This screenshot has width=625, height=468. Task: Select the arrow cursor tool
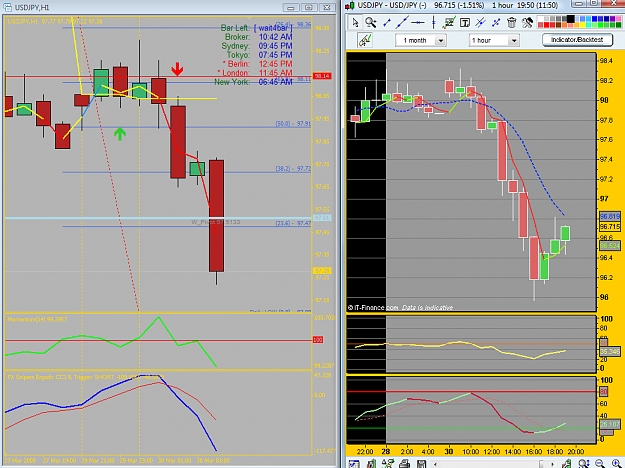(355, 22)
